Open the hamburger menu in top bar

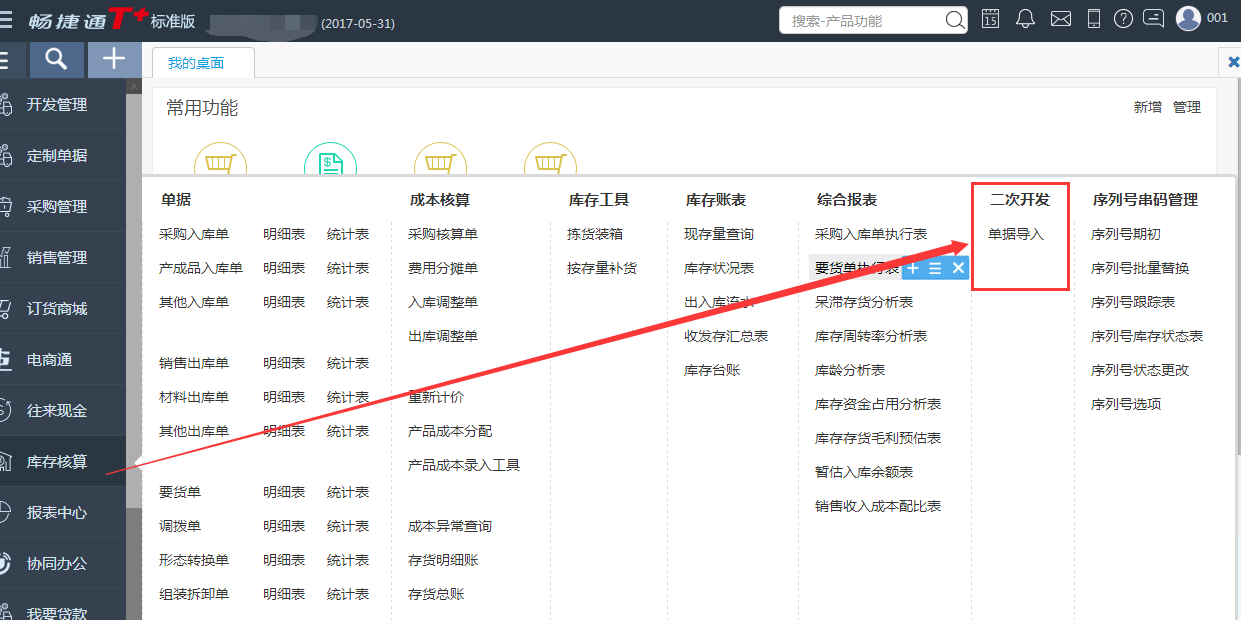click(x=7, y=20)
